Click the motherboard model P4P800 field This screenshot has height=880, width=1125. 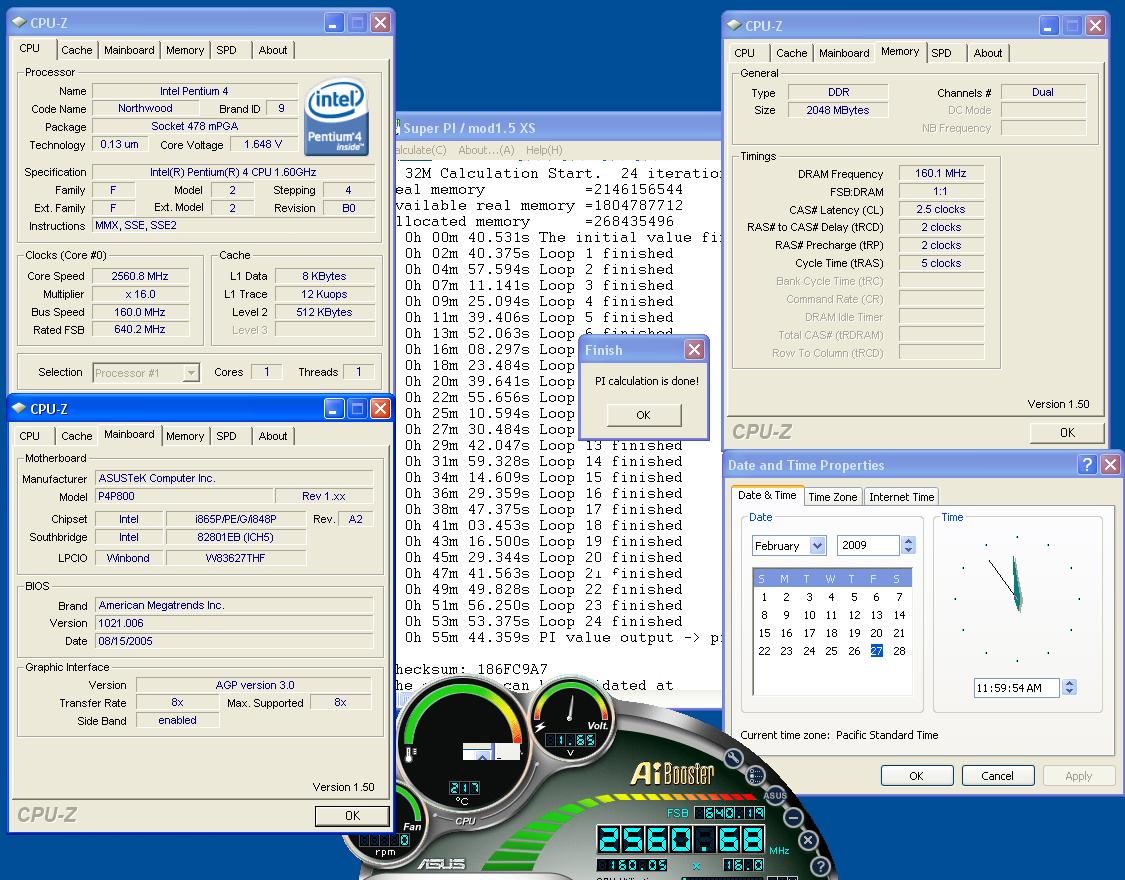pos(184,496)
